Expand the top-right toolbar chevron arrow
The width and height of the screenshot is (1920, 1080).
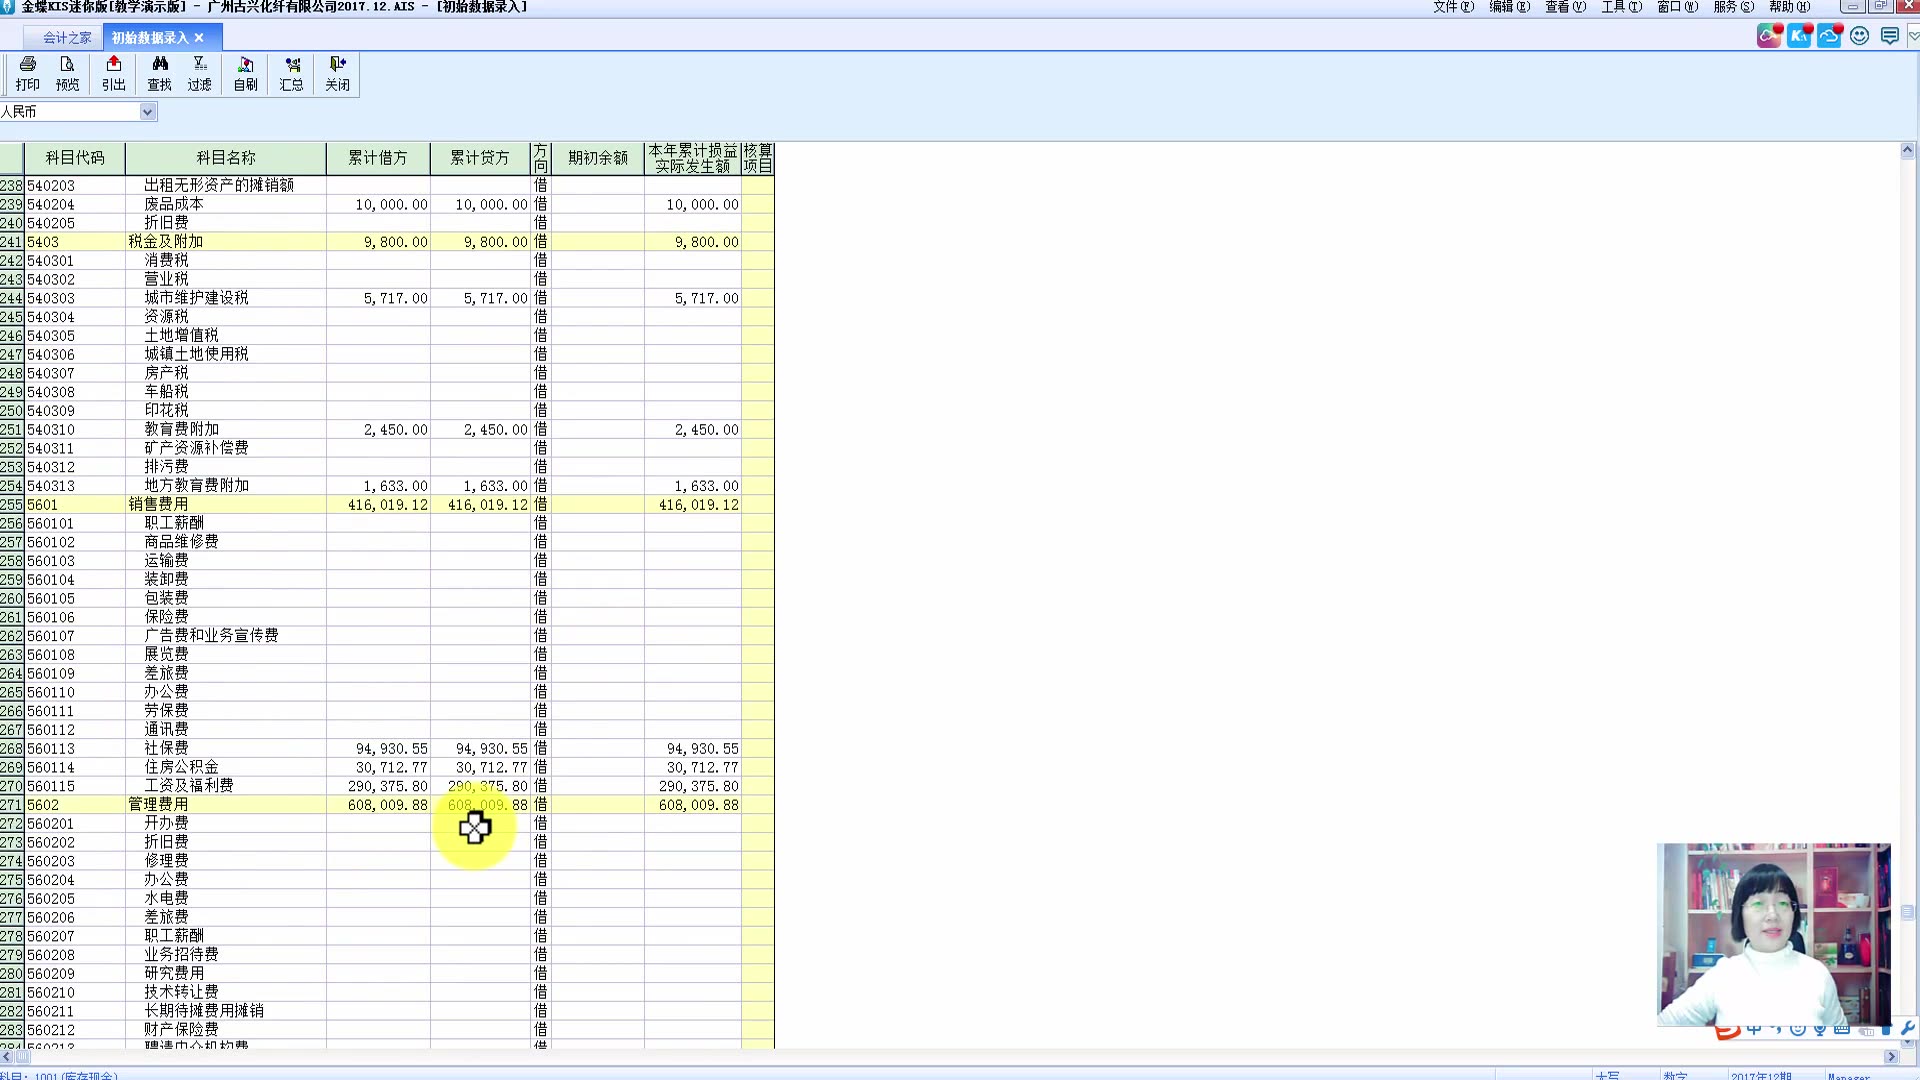(1913, 36)
